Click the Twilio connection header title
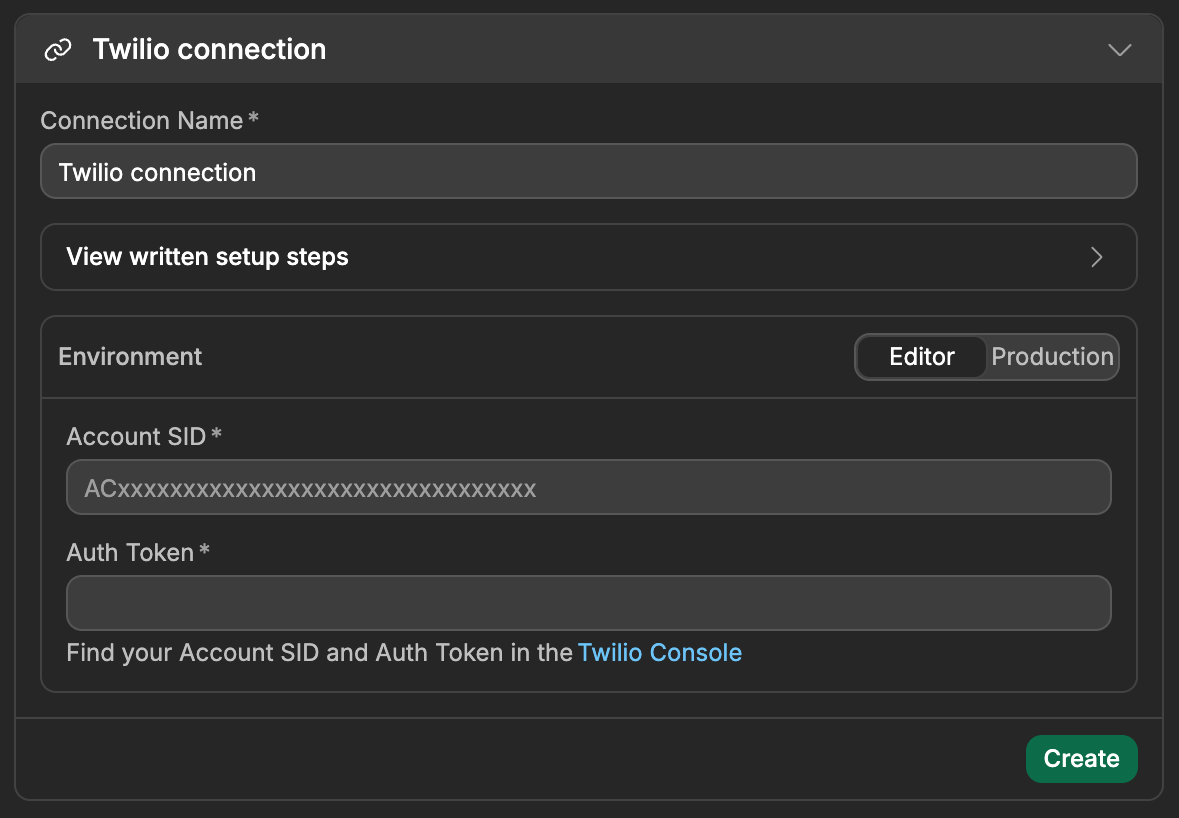 click(x=209, y=50)
